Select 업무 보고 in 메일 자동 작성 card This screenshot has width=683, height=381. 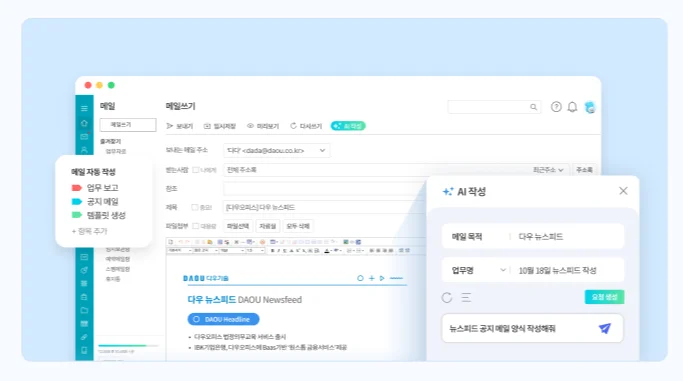102,188
